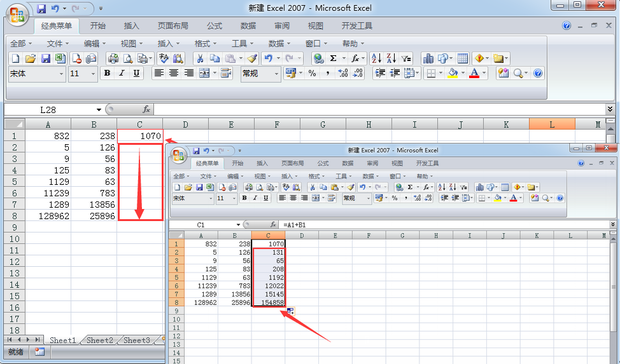The width and height of the screenshot is (620, 364).
Task: Click the Open folder icon in the larger window's toolbar
Action: 30,59
